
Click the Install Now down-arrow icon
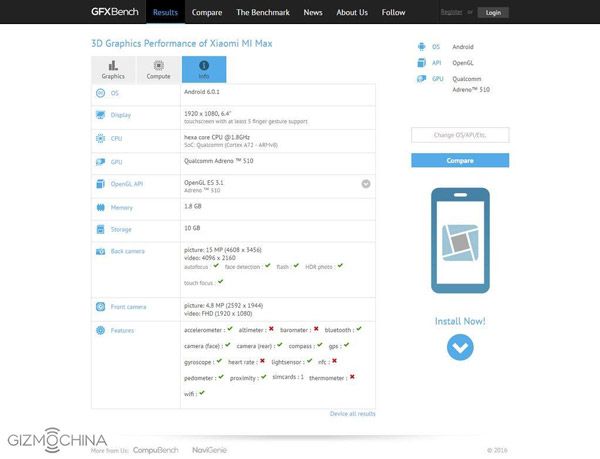click(x=460, y=347)
